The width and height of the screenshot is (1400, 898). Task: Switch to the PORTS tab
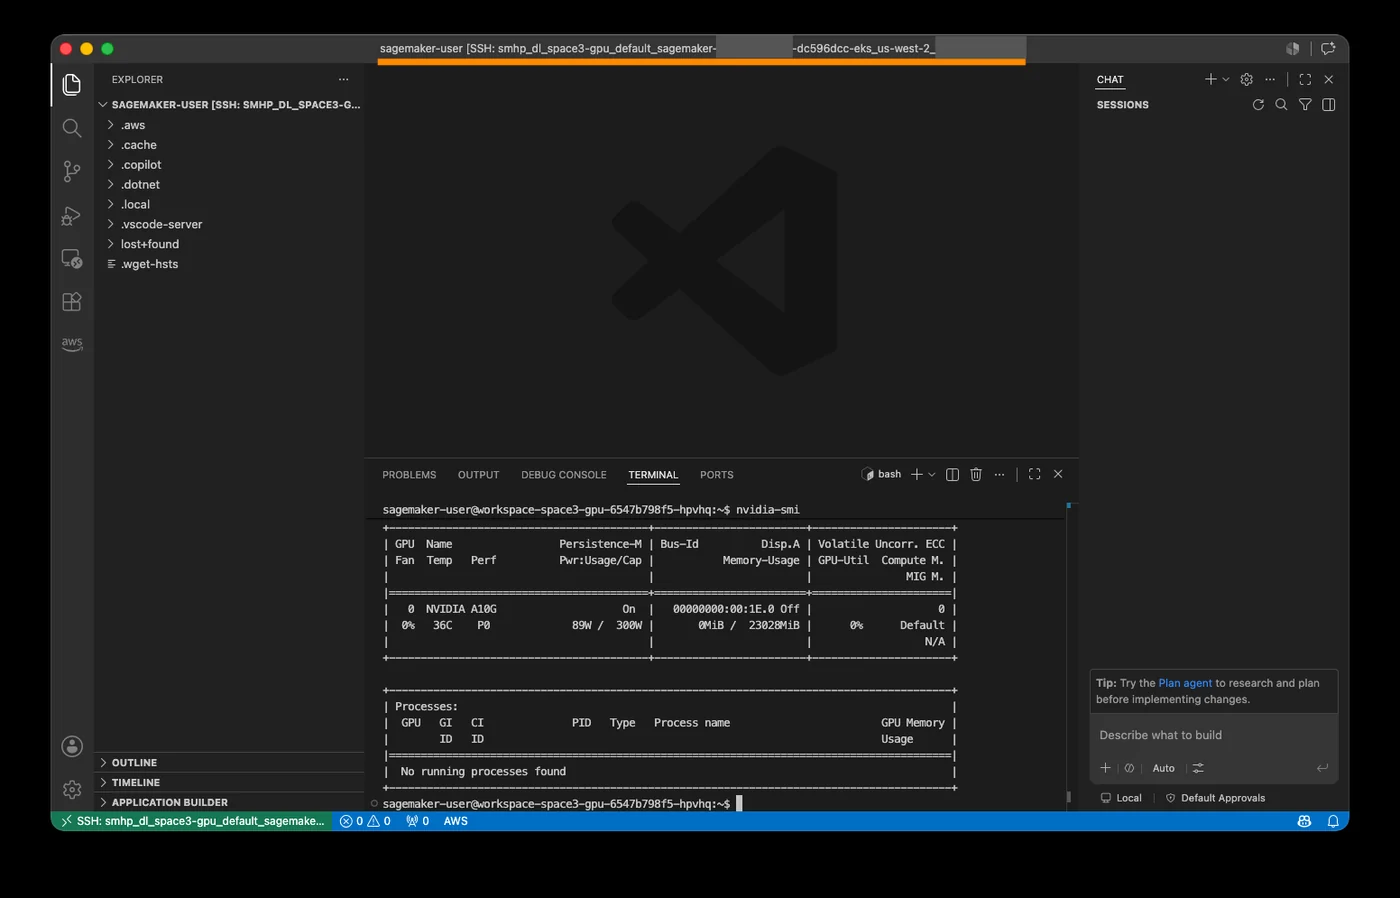717,475
